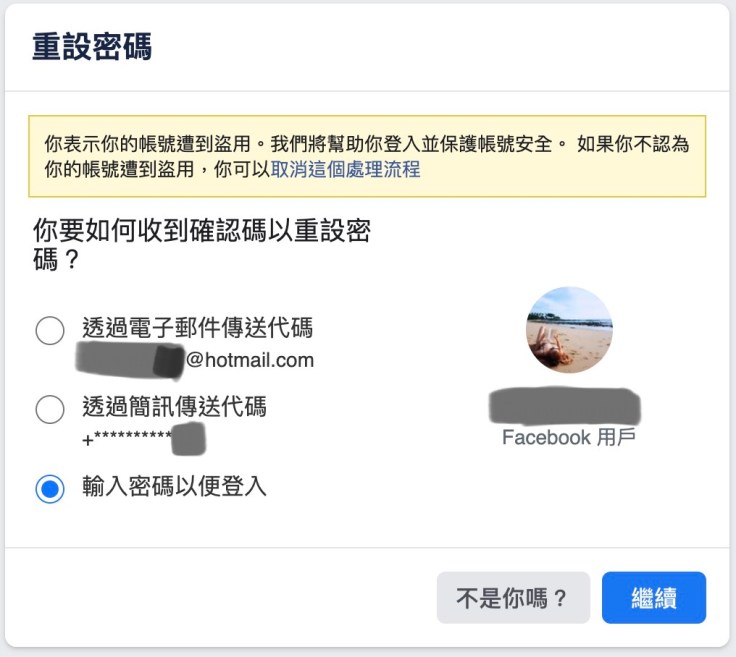The width and height of the screenshot is (736, 657).
Task: Select the SMS code radio button
Action: [50, 409]
